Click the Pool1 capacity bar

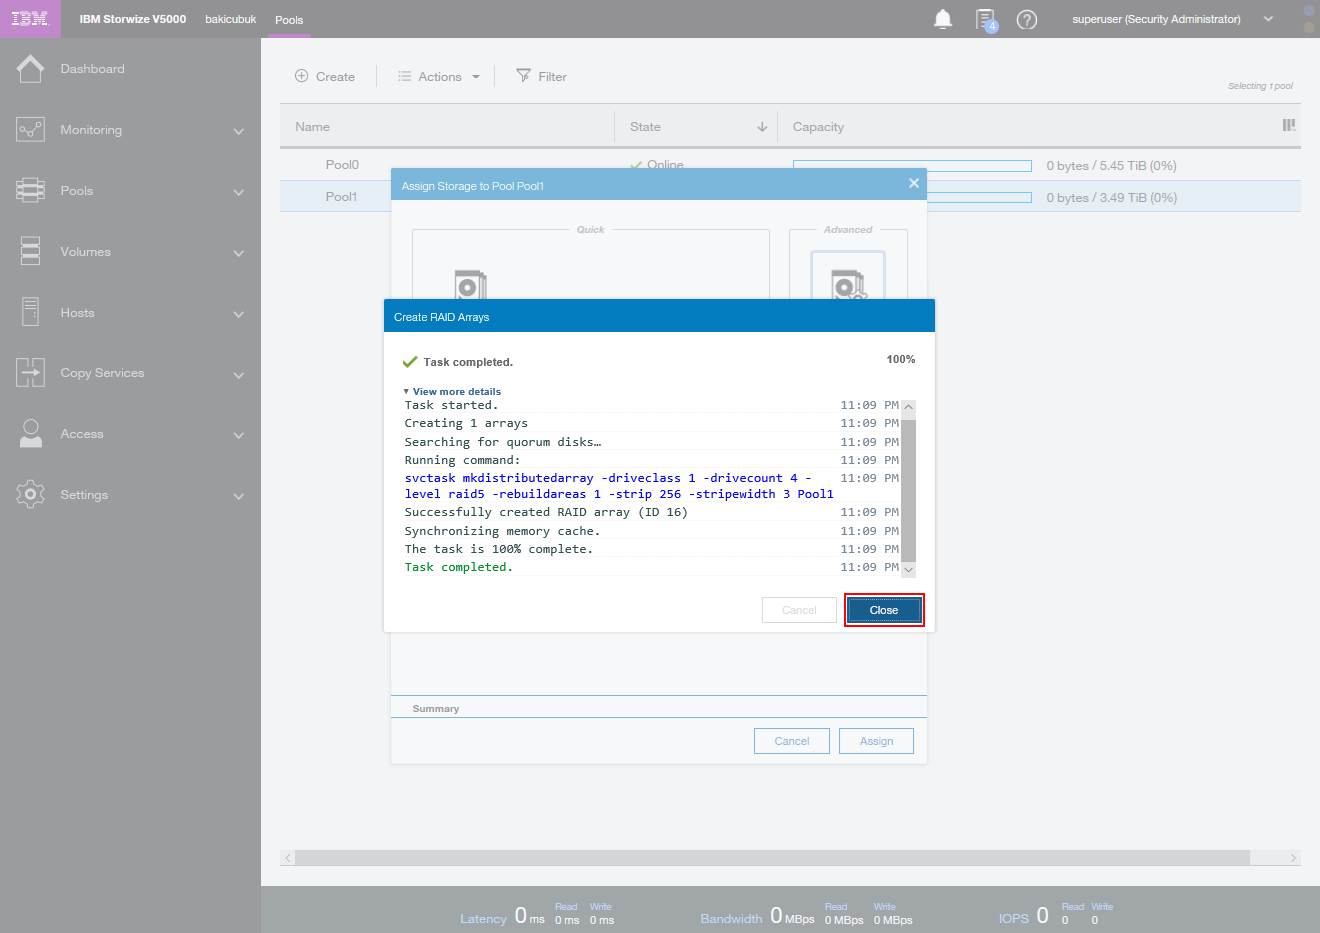[981, 198]
